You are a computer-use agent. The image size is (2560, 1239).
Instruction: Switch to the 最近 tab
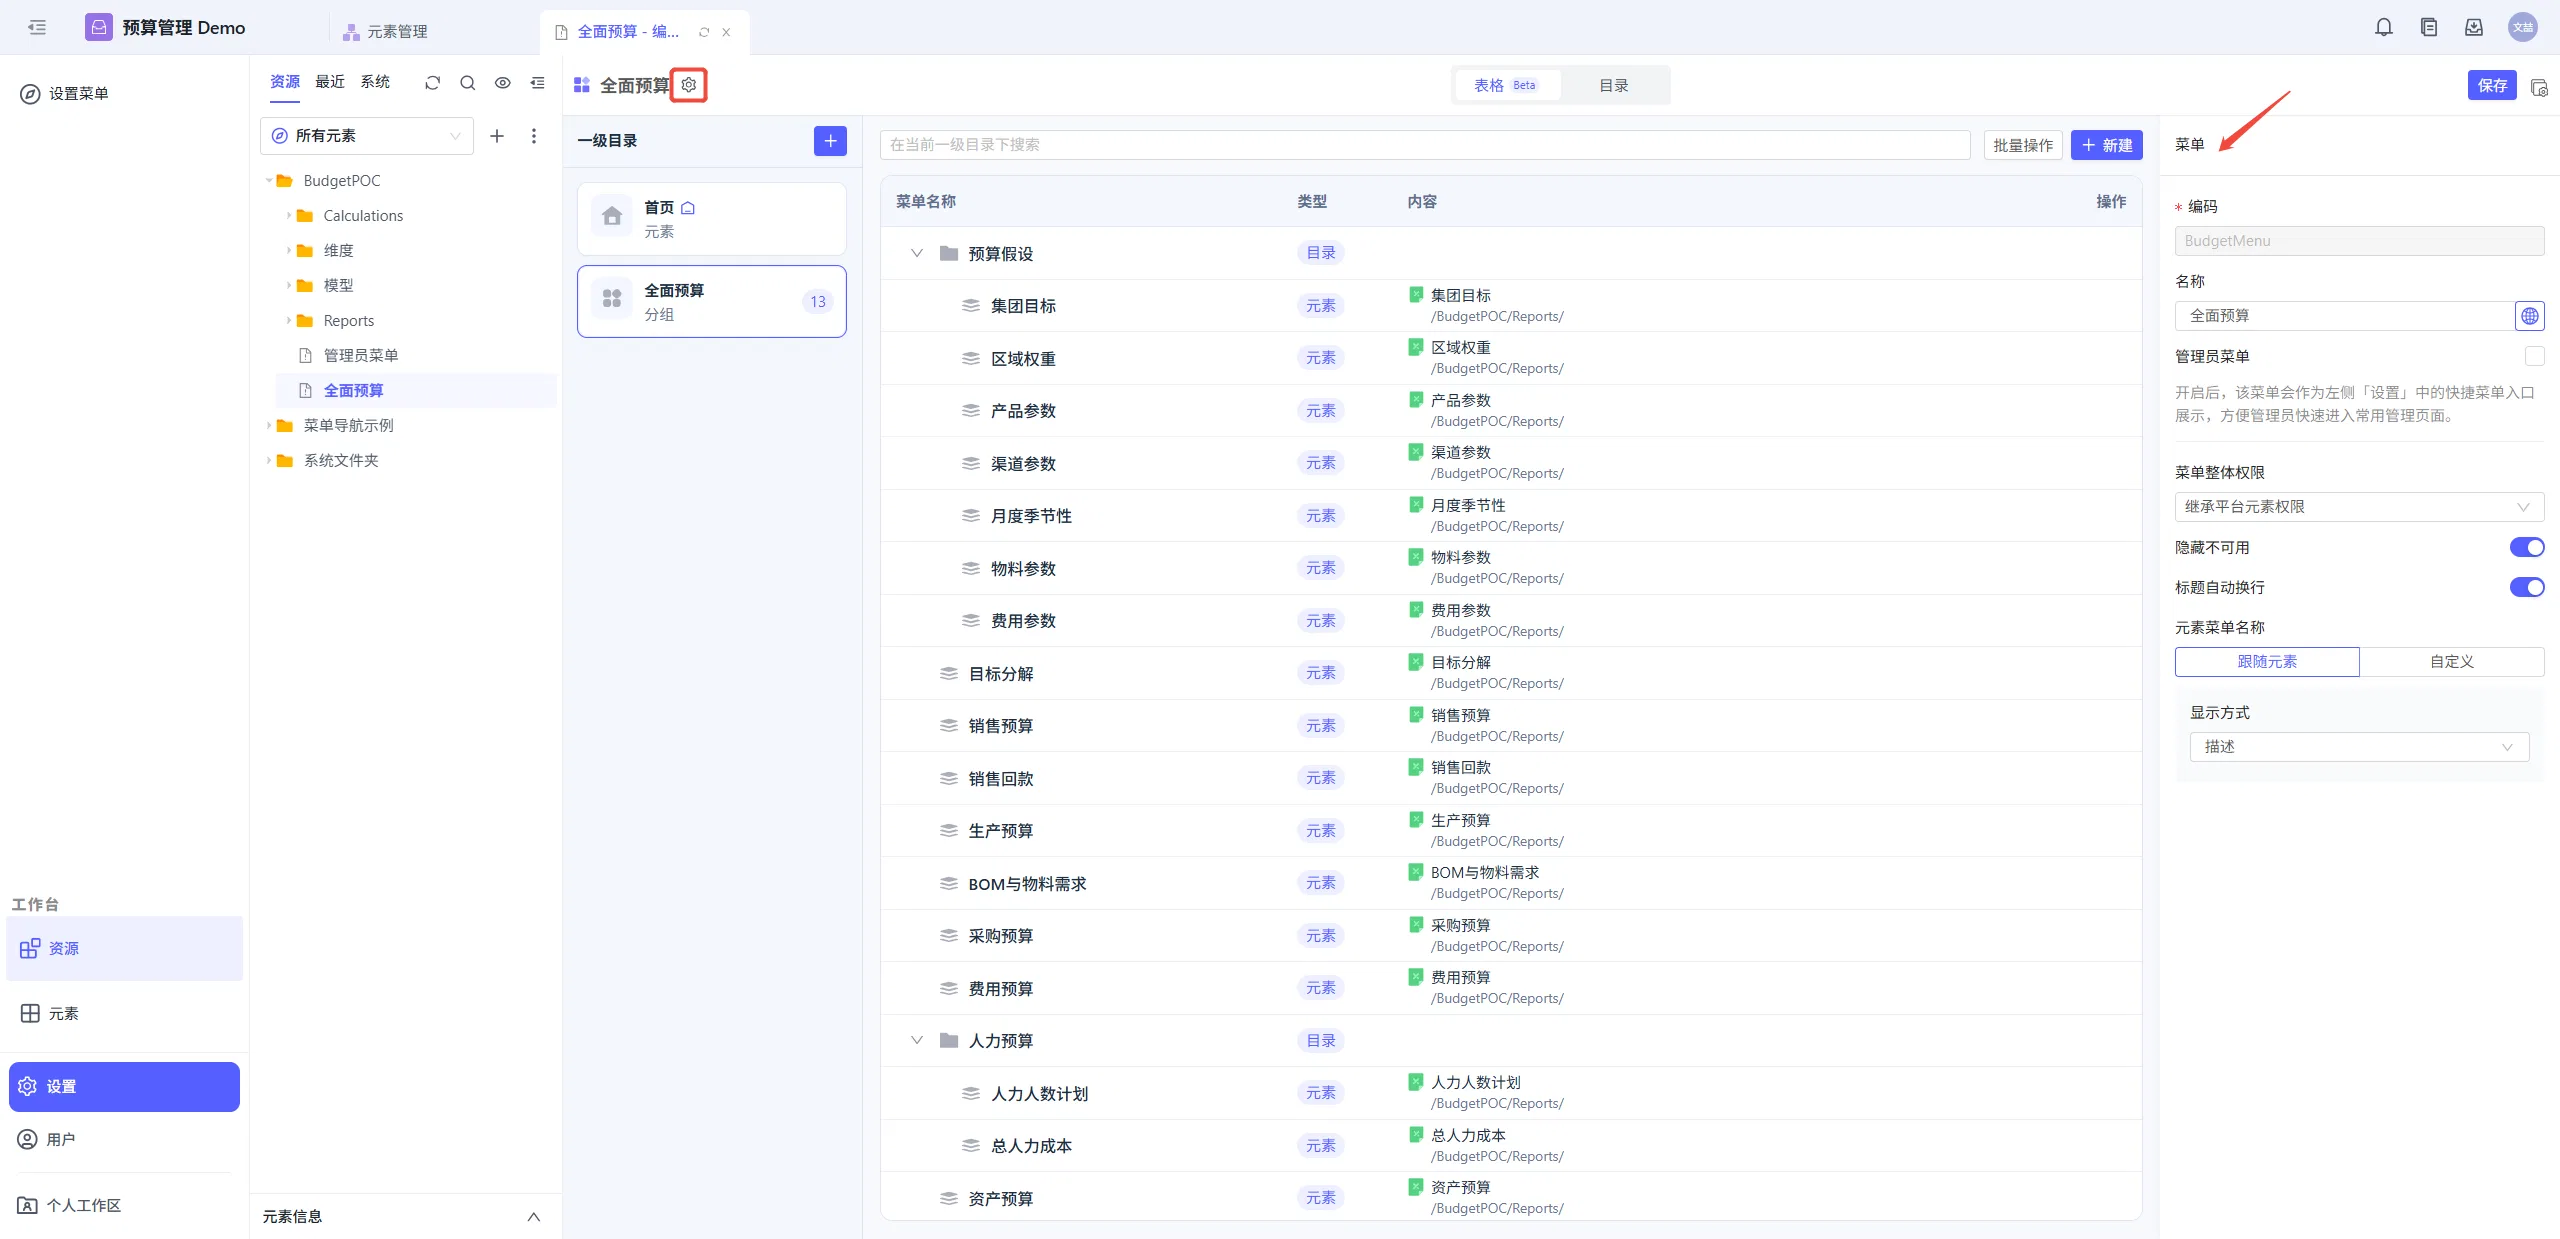tap(330, 82)
